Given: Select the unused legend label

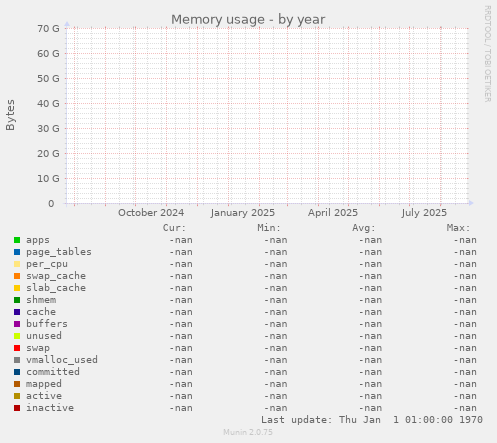Looking at the screenshot, I should (44, 336).
